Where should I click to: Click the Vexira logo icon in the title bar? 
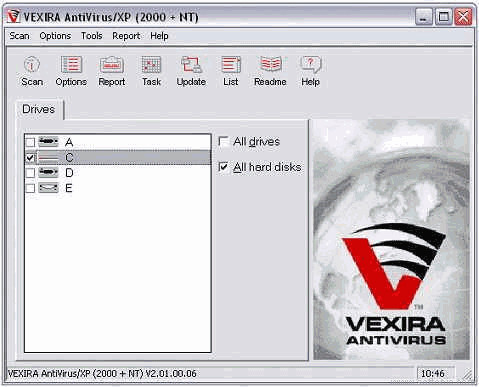13,16
